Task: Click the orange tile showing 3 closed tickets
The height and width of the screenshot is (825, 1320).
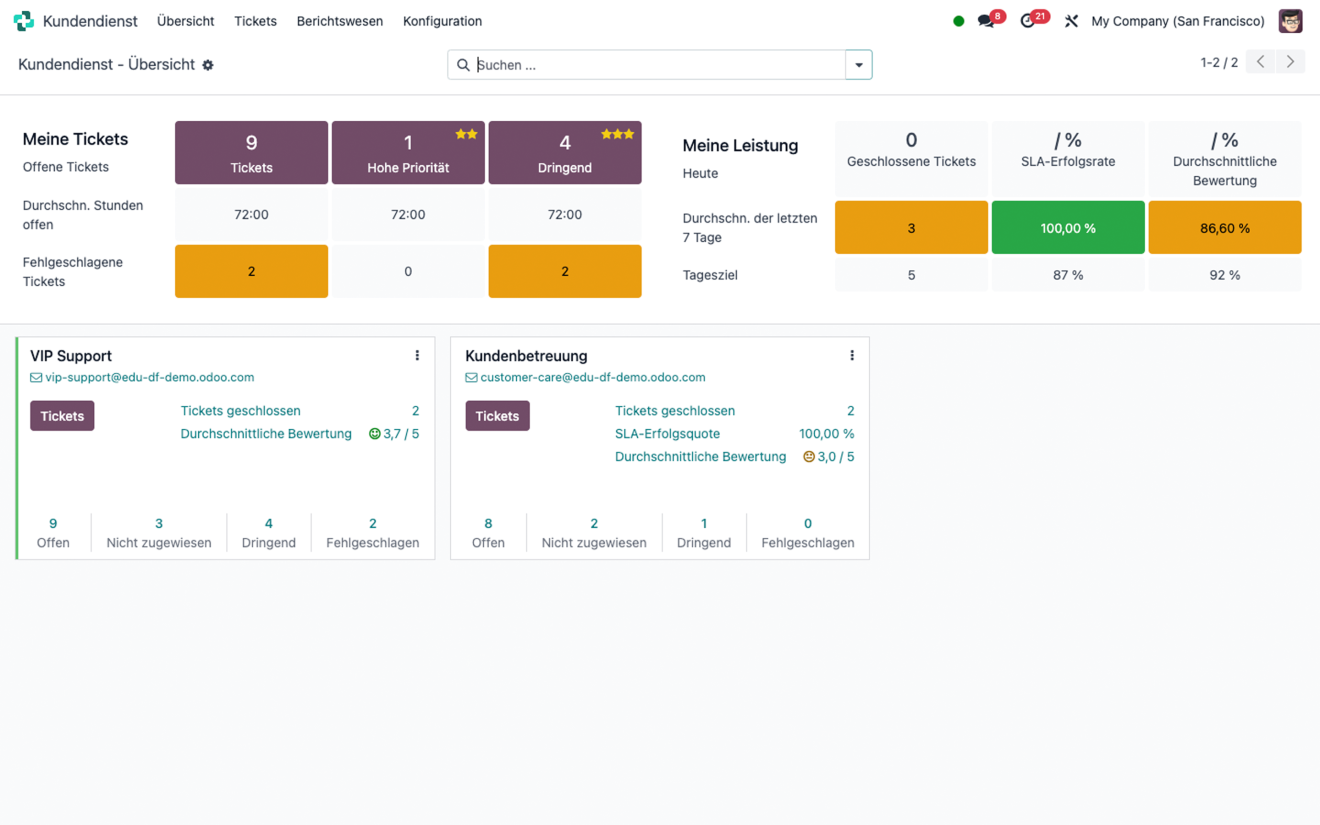Action: coord(911,227)
